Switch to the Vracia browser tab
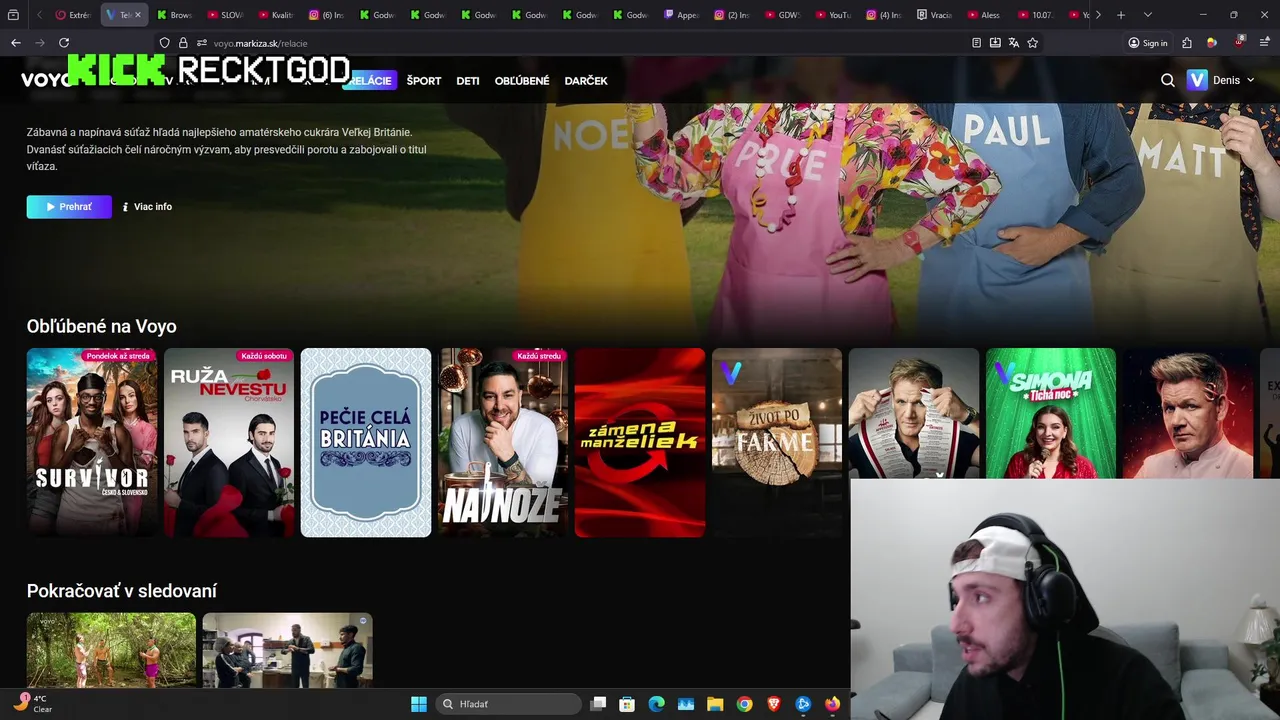Image resolution: width=1280 pixels, height=720 pixels. 935,15
